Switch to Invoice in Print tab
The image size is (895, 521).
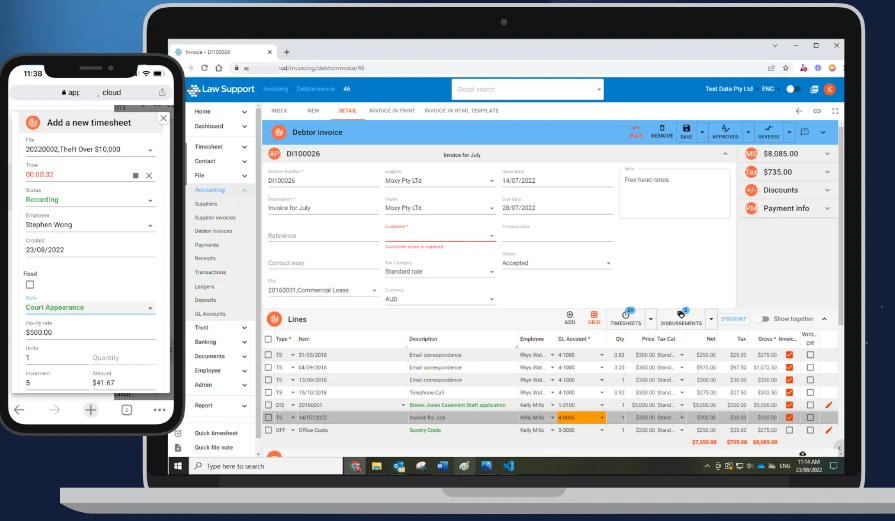(x=391, y=110)
